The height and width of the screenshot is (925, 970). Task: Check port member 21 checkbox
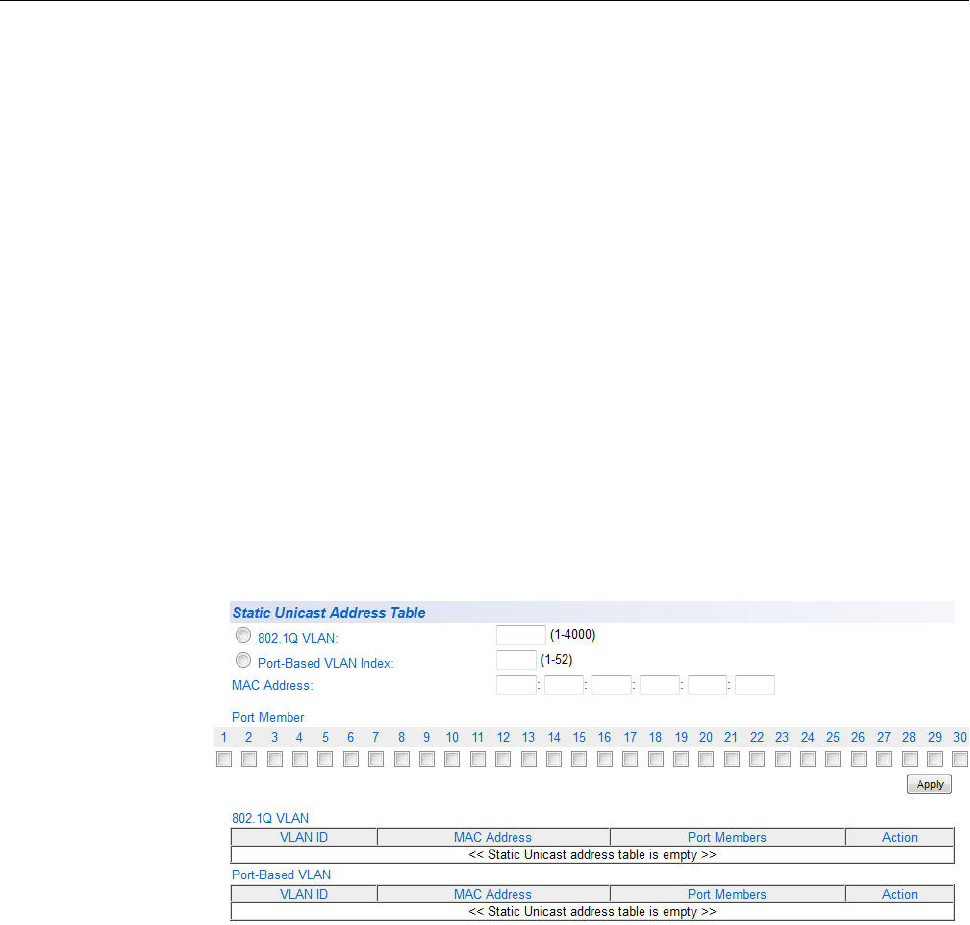[x=731, y=759]
